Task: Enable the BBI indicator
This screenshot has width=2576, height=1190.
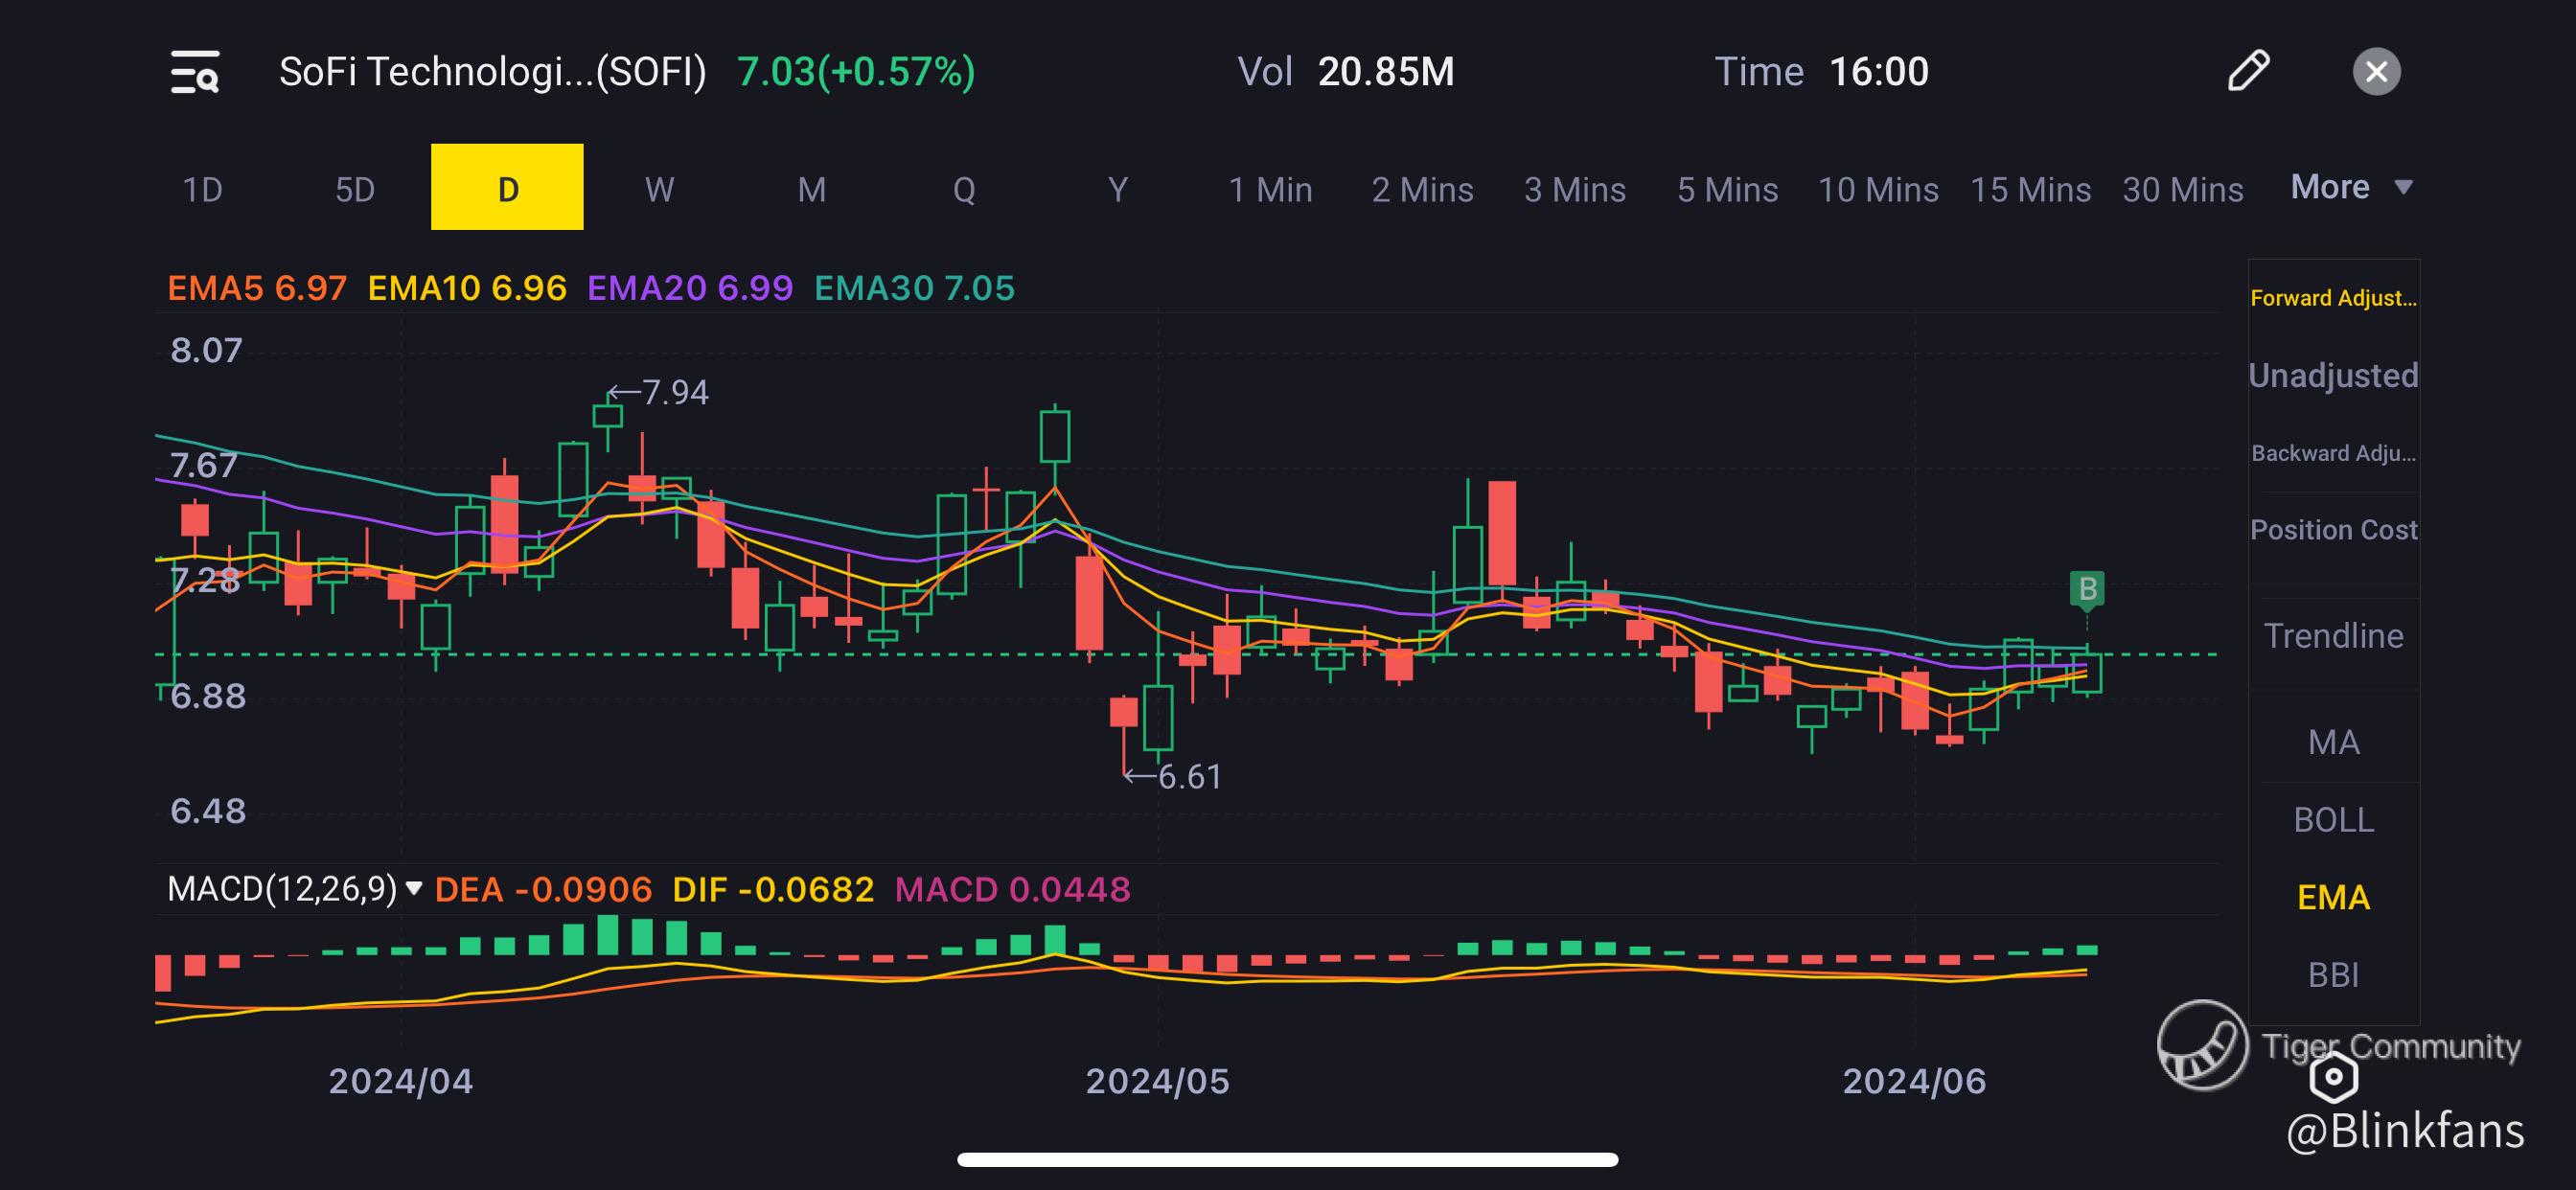Action: pos(2333,975)
